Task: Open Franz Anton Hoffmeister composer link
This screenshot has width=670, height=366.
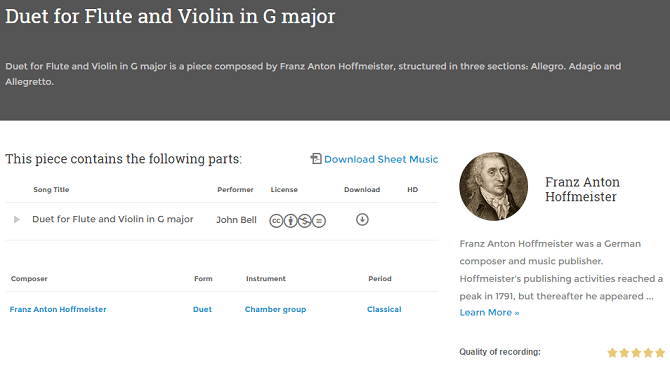Action: pyautogui.click(x=58, y=309)
